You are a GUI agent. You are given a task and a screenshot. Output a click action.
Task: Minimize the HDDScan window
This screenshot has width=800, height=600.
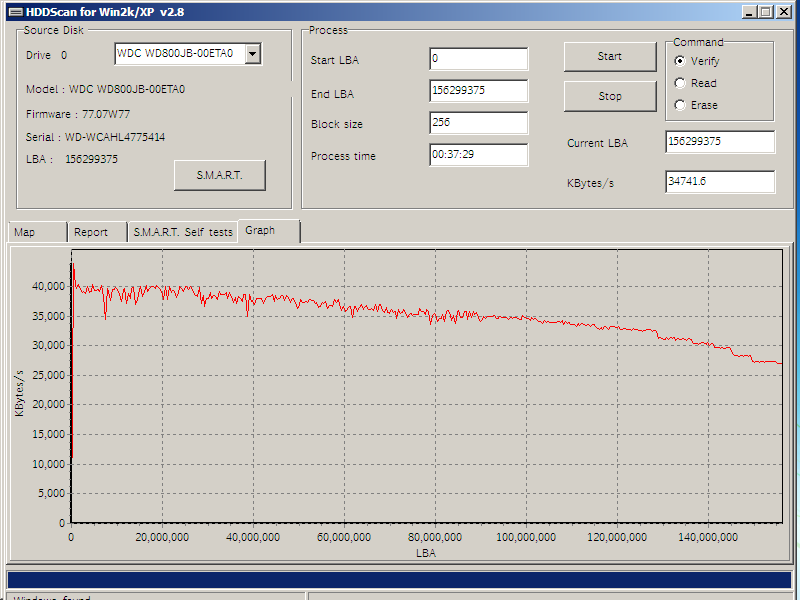pyautogui.click(x=750, y=12)
